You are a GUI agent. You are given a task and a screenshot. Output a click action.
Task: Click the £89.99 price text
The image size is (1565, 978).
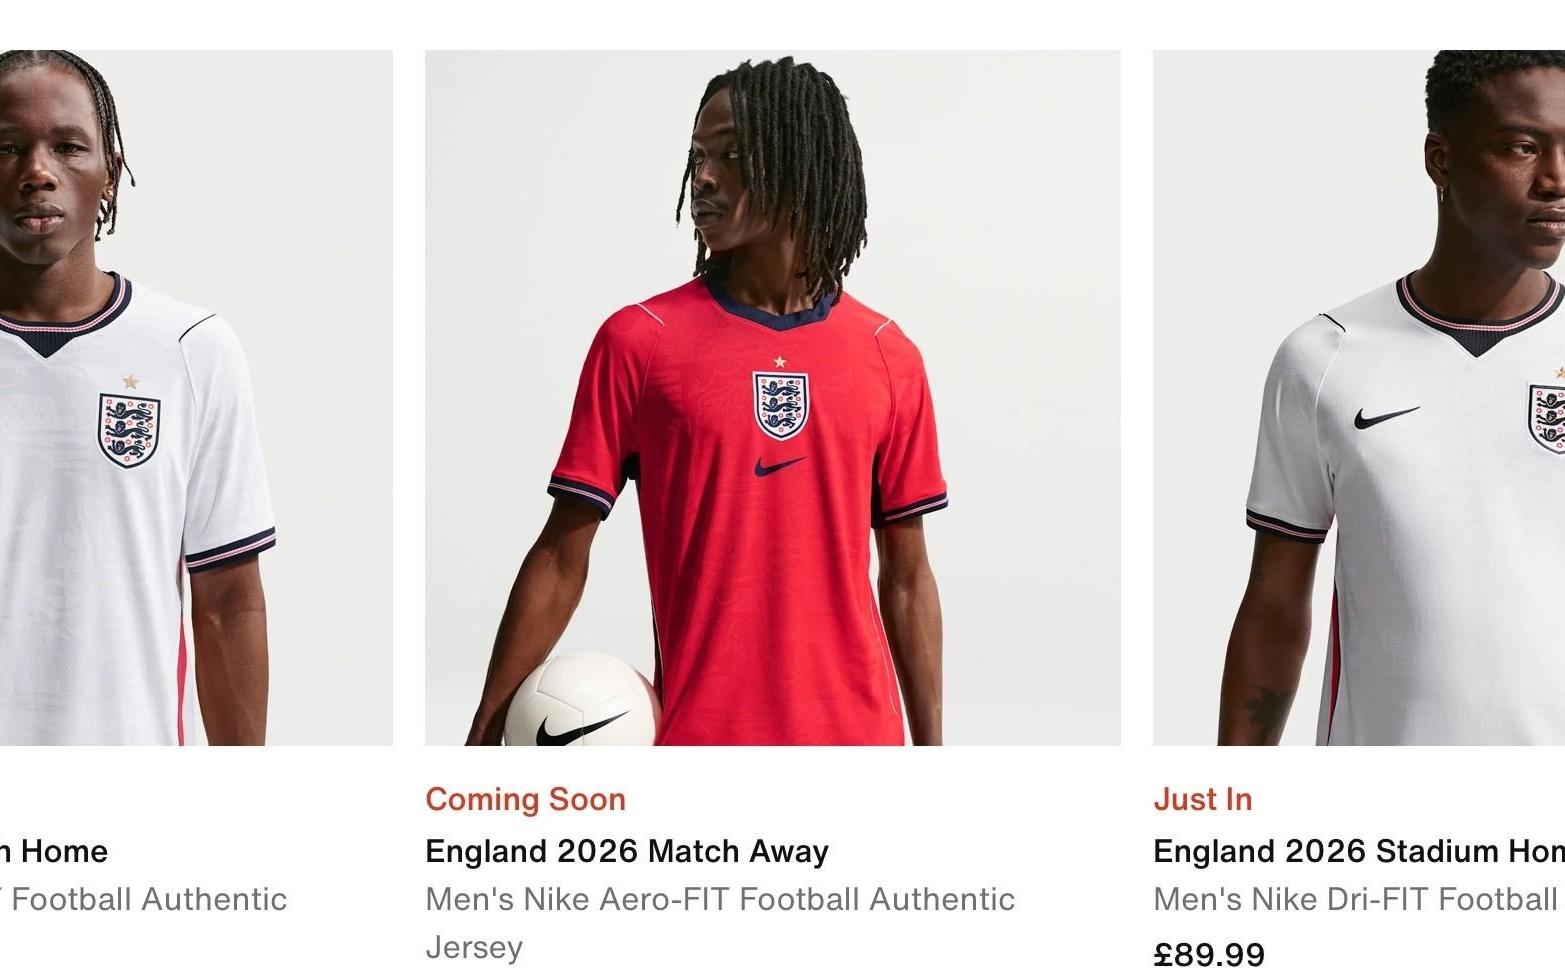pos(1208,954)
